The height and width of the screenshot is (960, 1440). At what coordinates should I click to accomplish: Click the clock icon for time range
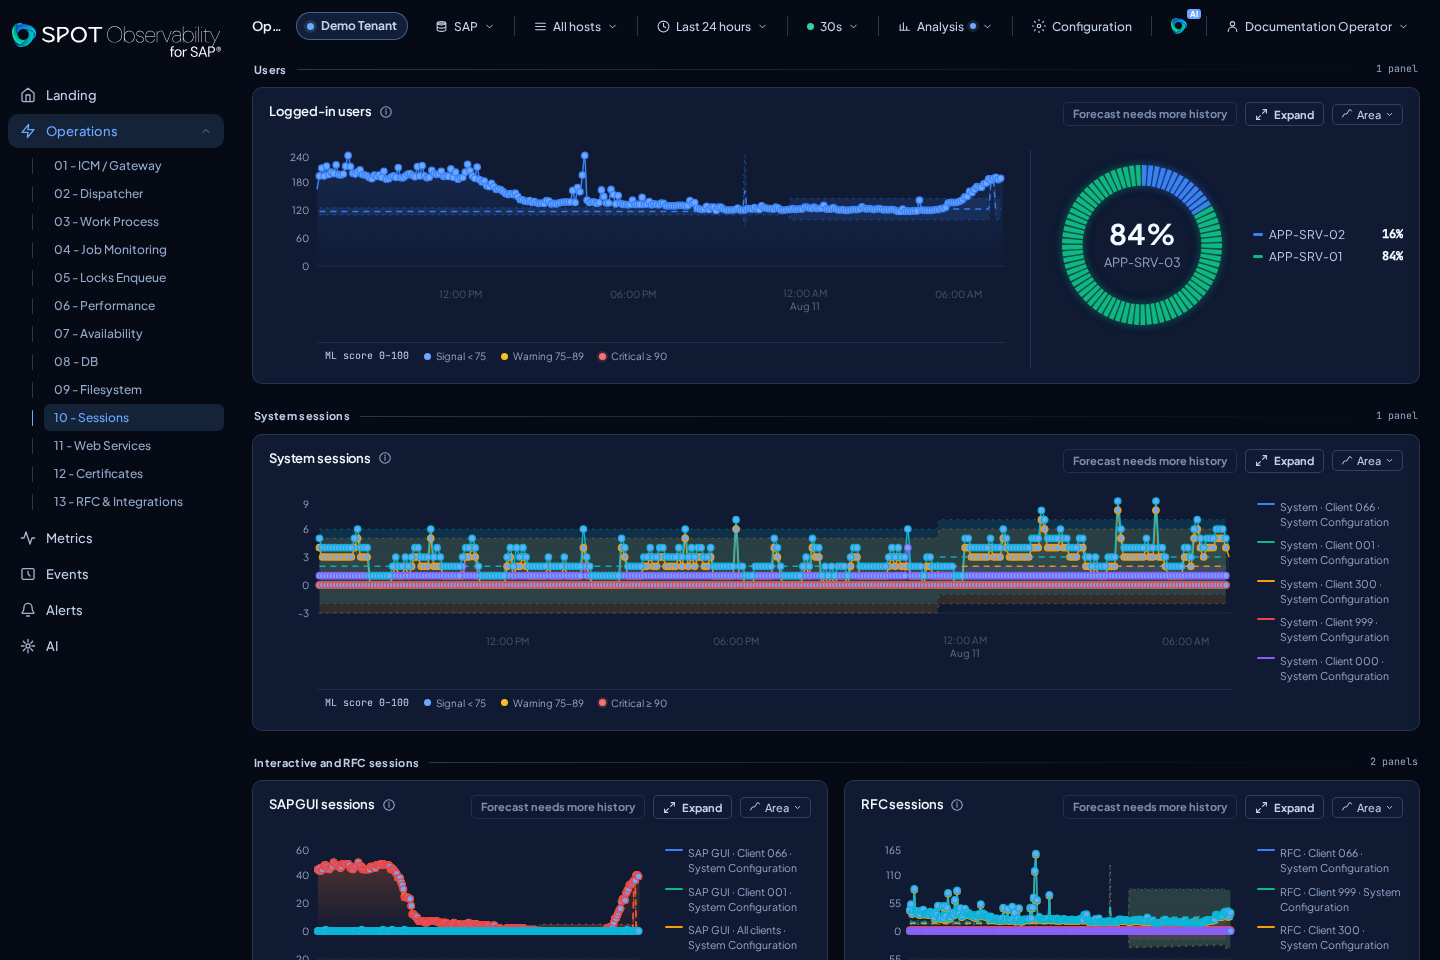[663, 27]
